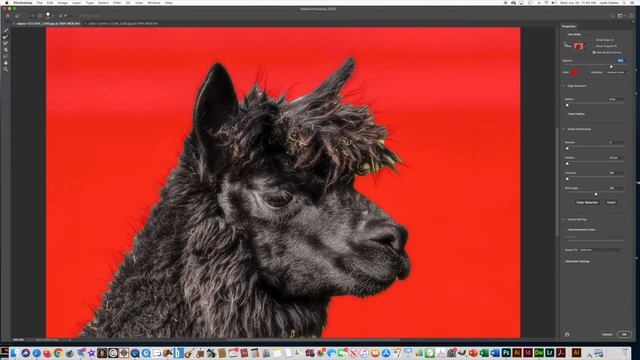Select the Quick Selection tool
The width and height of the screenshot is (640, 360).
point(6,30)
